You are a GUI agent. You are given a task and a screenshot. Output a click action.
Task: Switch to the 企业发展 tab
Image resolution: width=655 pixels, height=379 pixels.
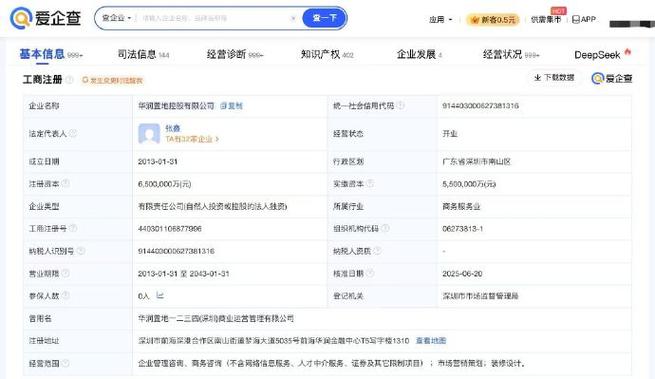point(419,54)
